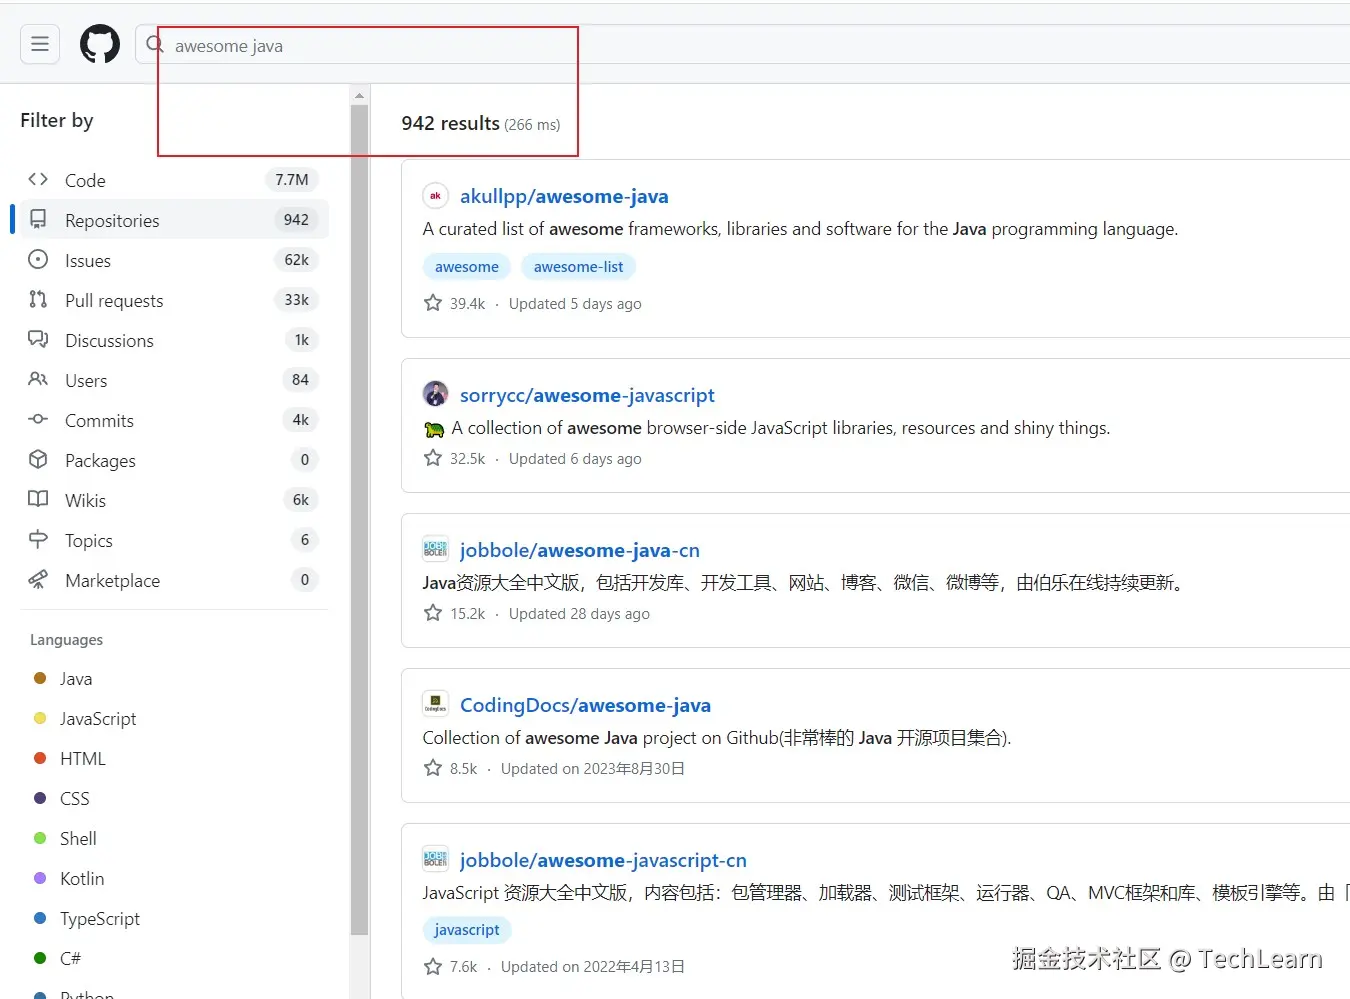The height and width of the screenshot is (999, 1350).
Task: Click the Topics signpost icon
Action: click(38, 540)
